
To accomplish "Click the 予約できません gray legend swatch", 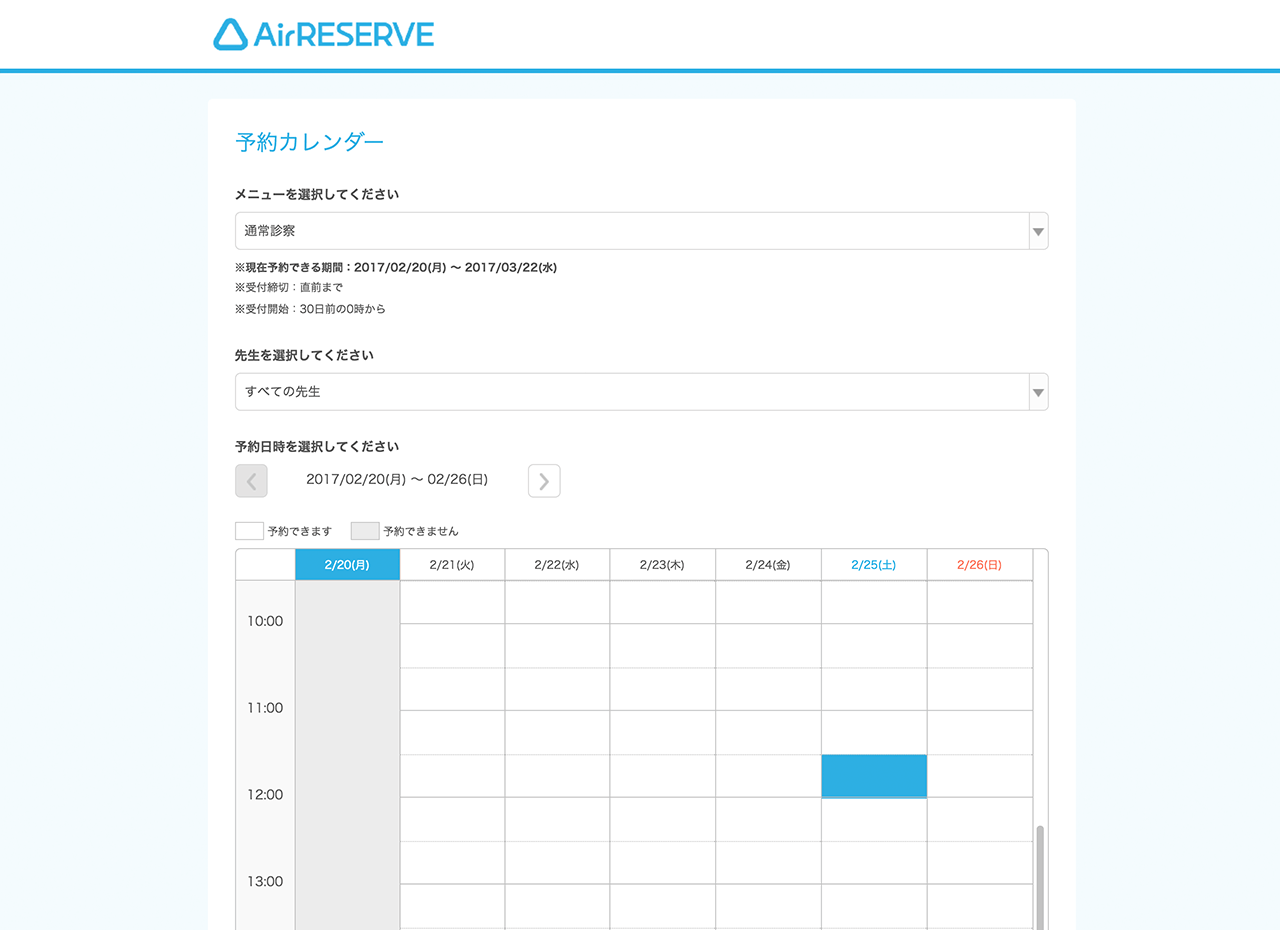I will (365, 531).
